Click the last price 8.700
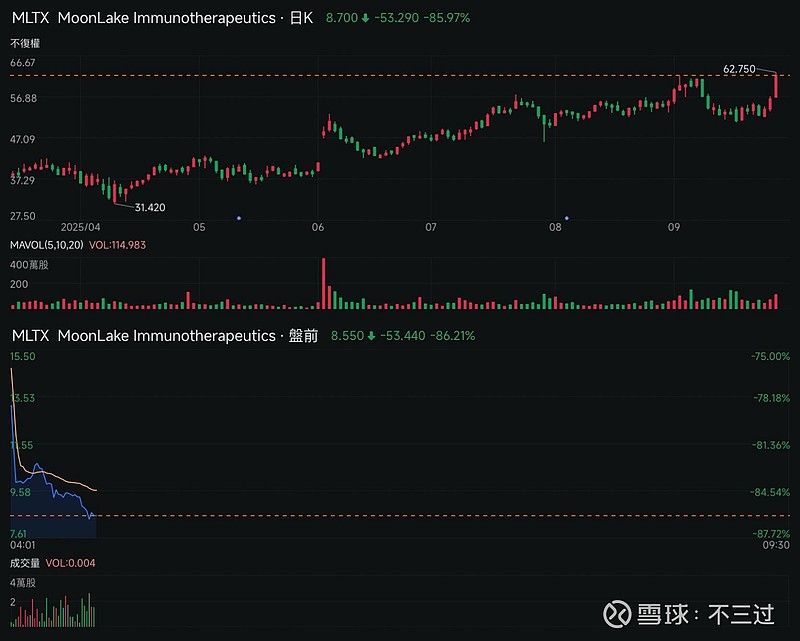 pyautogui.click(x=342, y=18)
